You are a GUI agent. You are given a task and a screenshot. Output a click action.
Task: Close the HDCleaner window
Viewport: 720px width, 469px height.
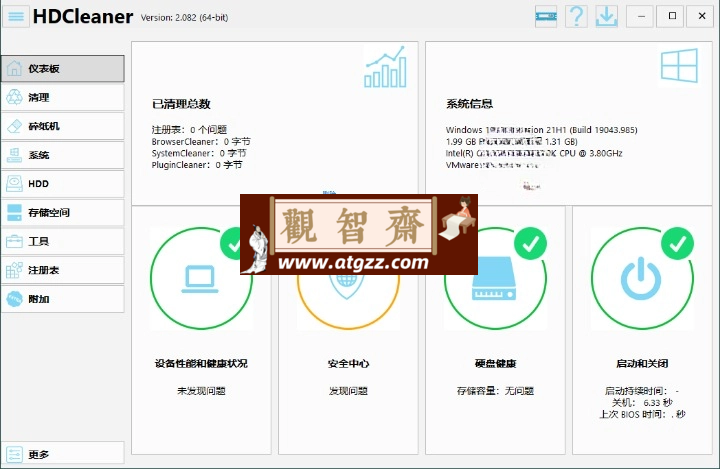coord(700,17)
